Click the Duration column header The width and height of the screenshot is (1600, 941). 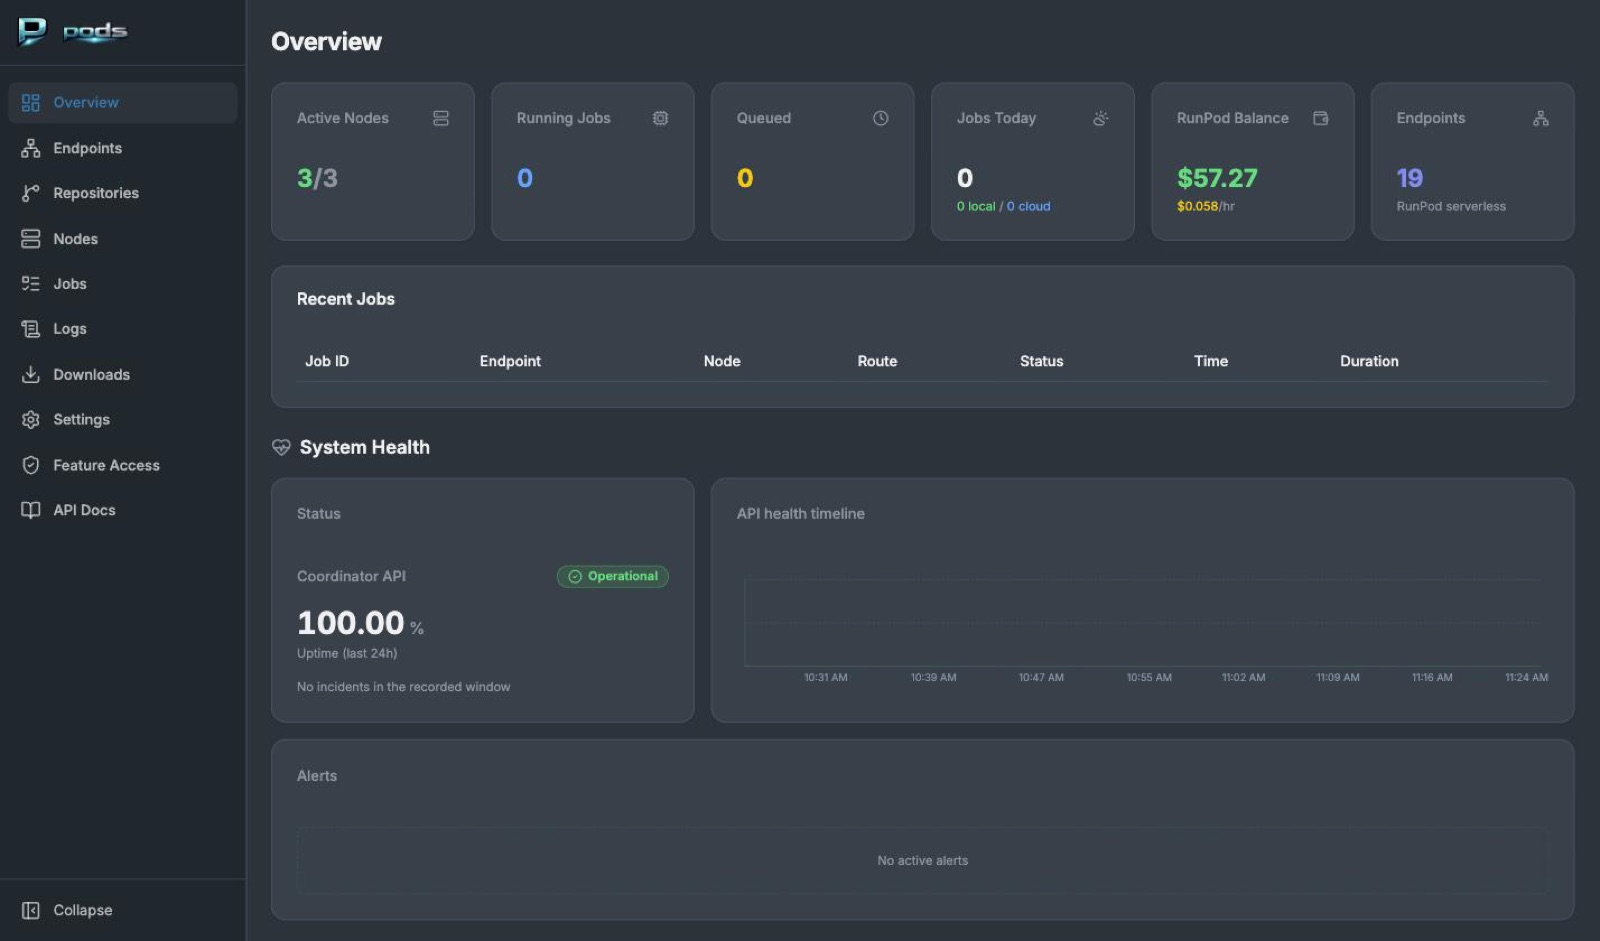pos(1369,361)
